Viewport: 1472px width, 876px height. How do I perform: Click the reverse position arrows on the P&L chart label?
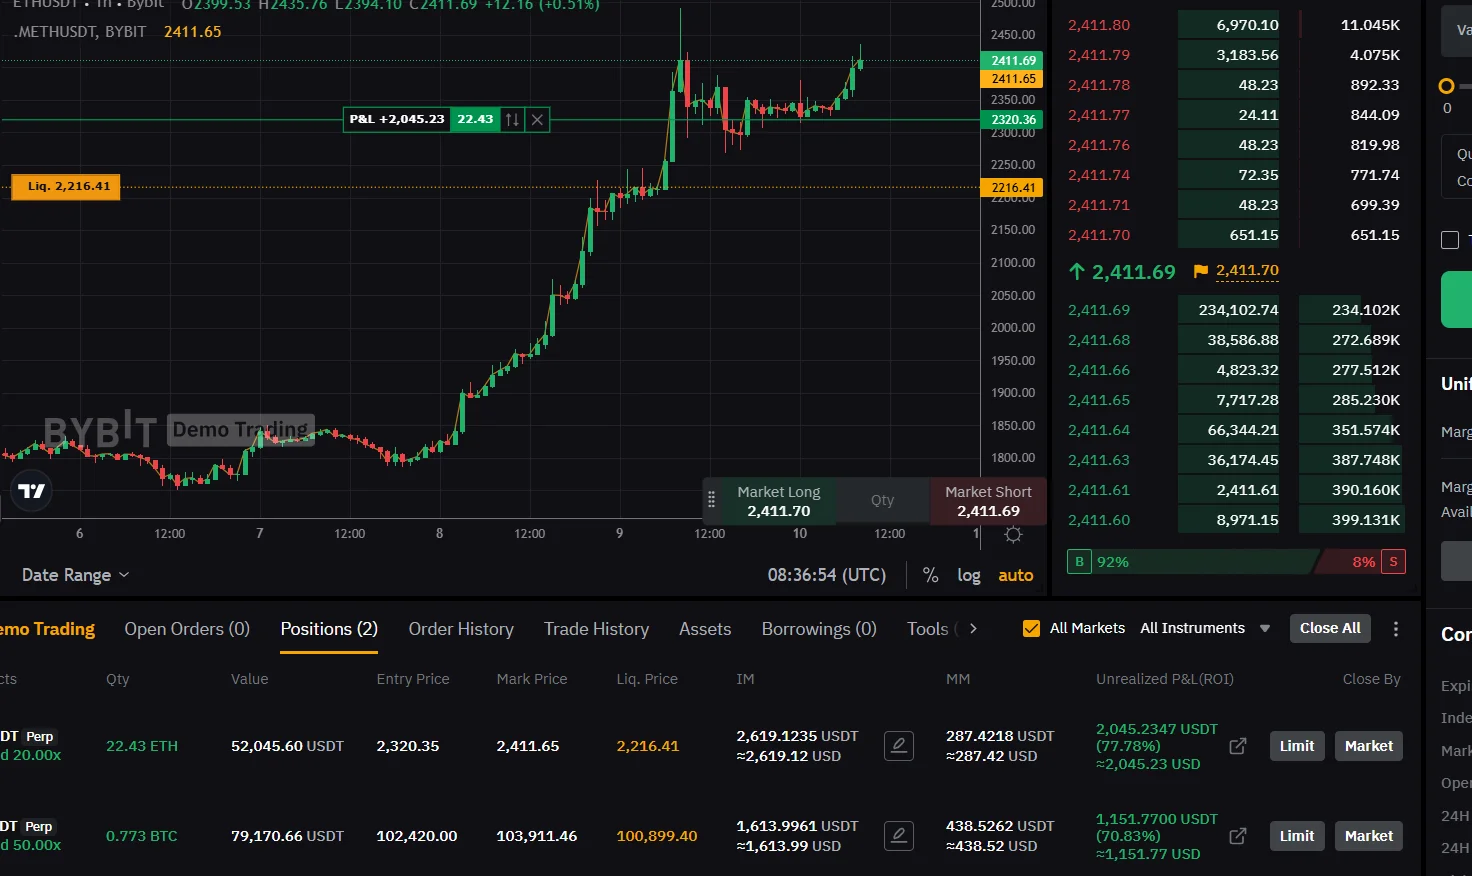point(512,119)
